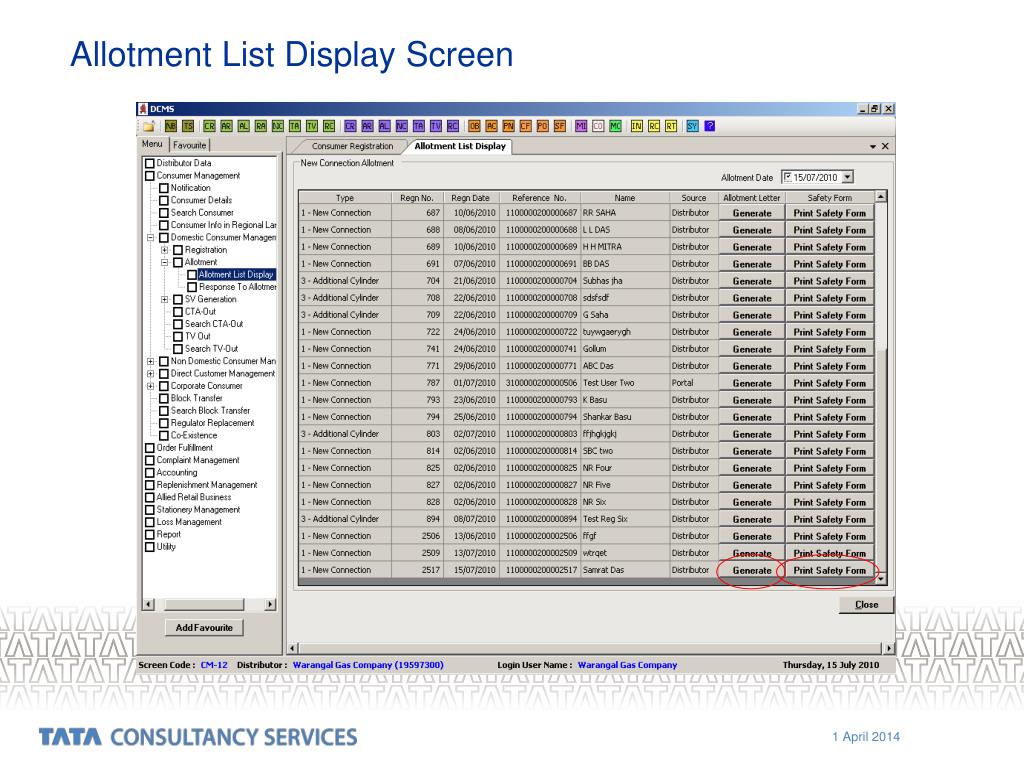This screenshot has height=768, width=1024.
Task: Click the olive TS toolbar icon
Action: point(188,126)
